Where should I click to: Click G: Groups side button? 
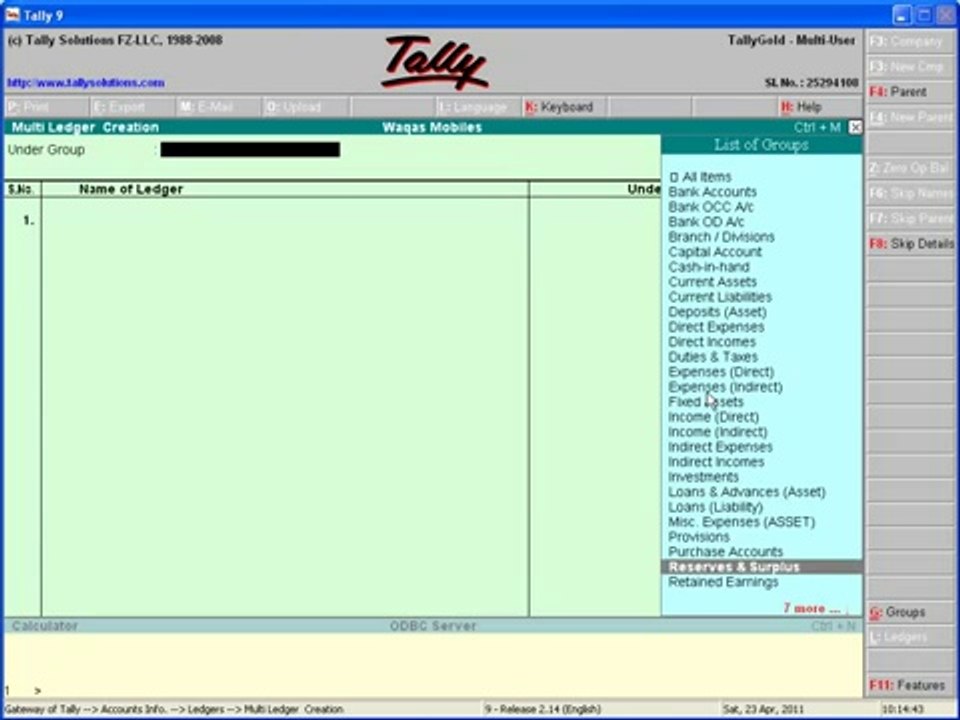(911, 612)
